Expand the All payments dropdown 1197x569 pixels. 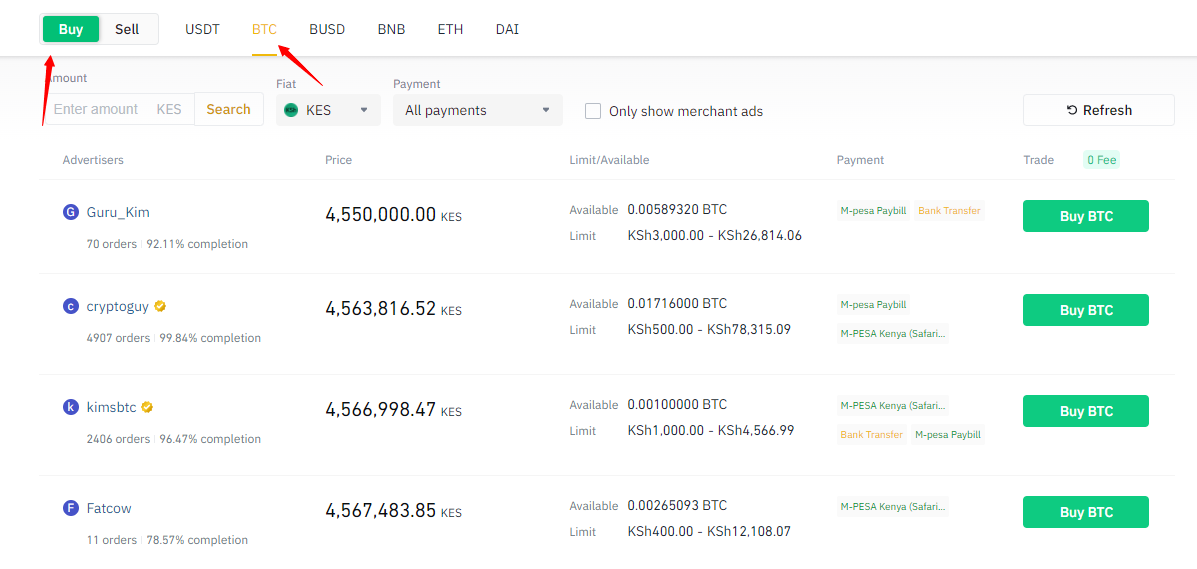point(477,110)
